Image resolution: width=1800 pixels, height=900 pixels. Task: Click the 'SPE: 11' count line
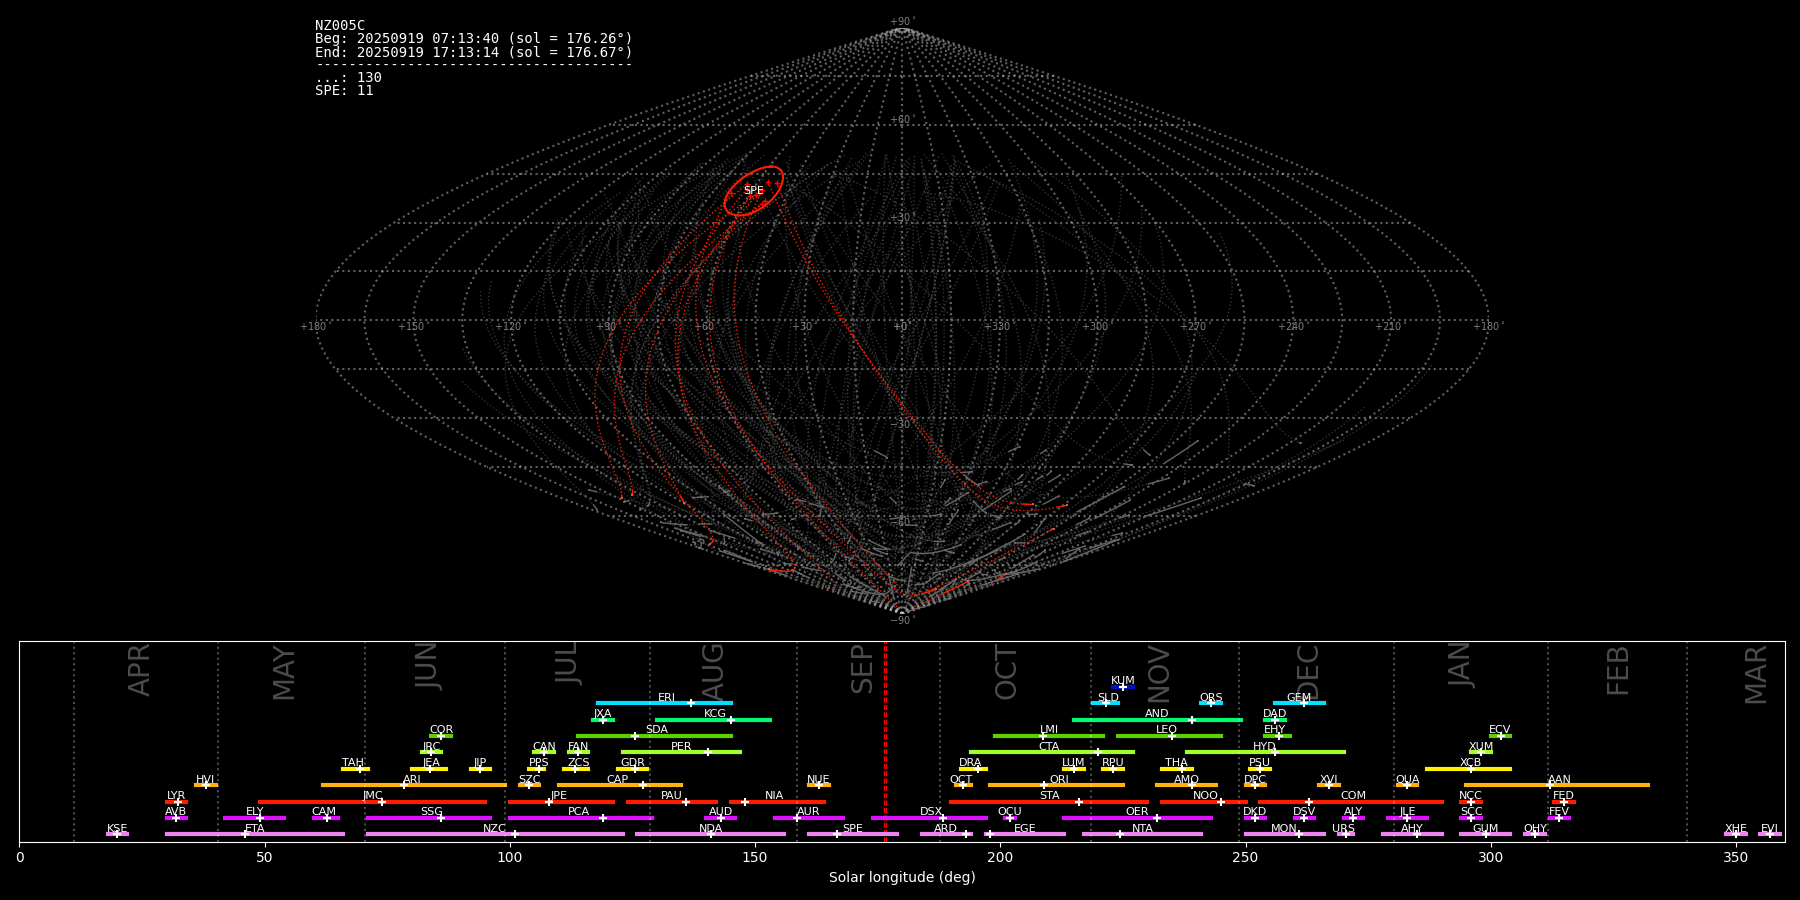344,91
